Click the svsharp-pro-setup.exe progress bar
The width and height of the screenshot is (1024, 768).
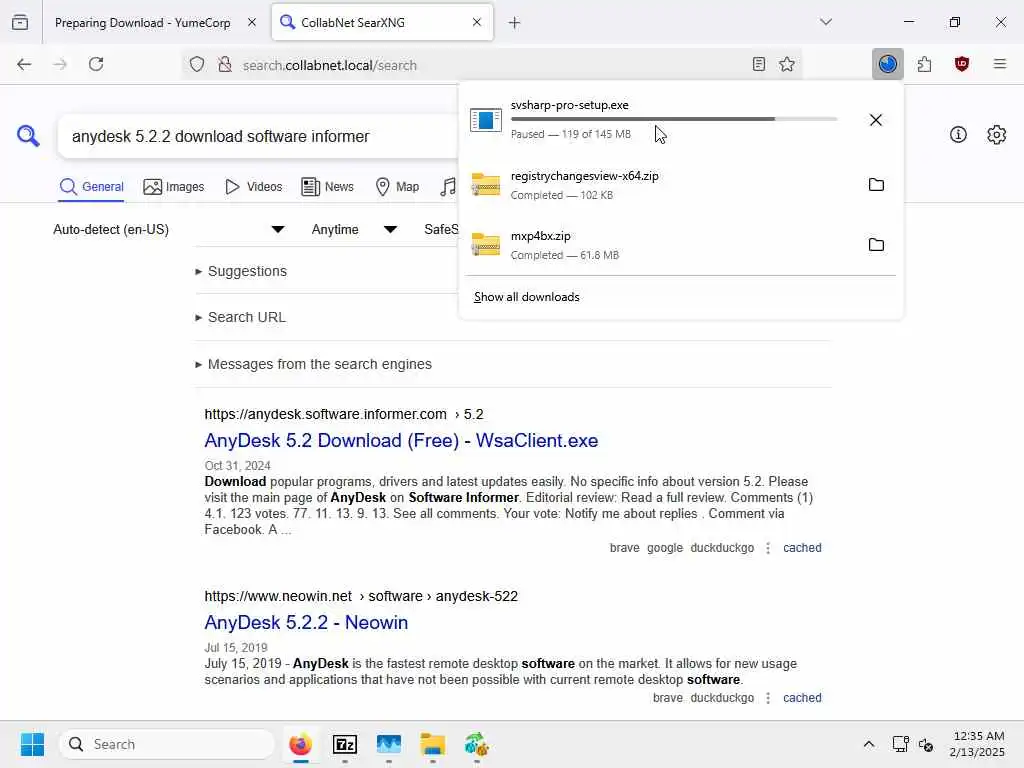(x=674, y=119)
